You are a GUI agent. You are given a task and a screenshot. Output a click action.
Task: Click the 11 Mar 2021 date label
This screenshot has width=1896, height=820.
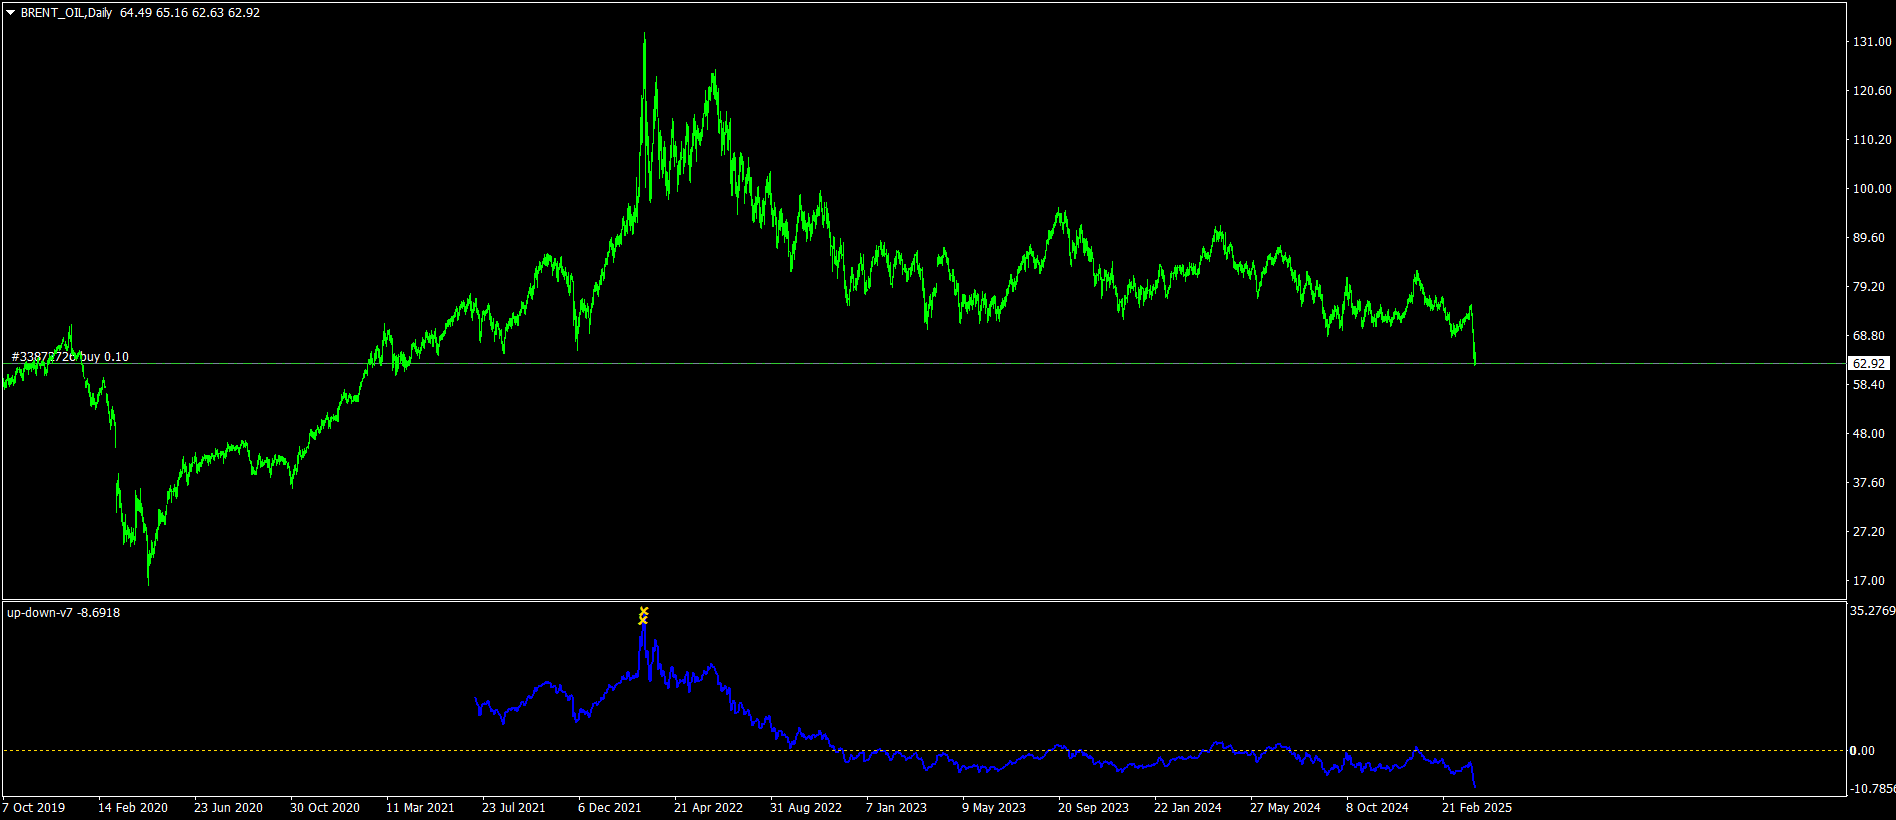[420, 808]
